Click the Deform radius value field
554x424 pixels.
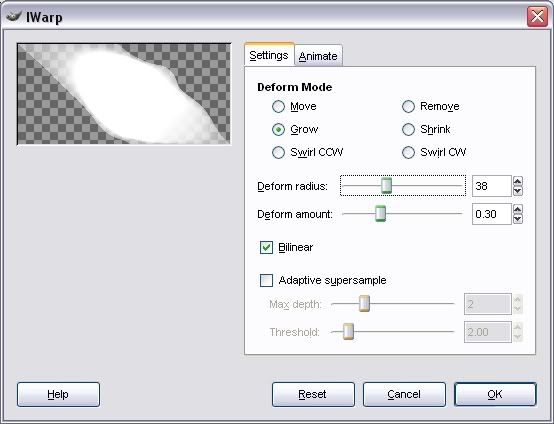[x=492, y=186]
